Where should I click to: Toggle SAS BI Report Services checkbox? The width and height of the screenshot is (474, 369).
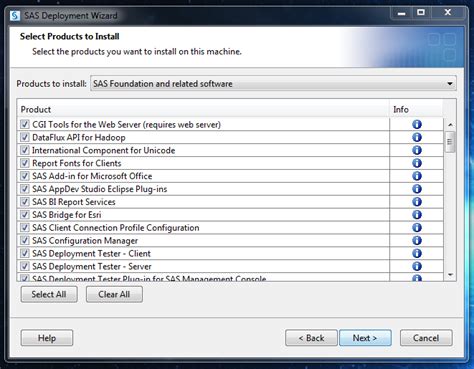click(x=25, y=202)
